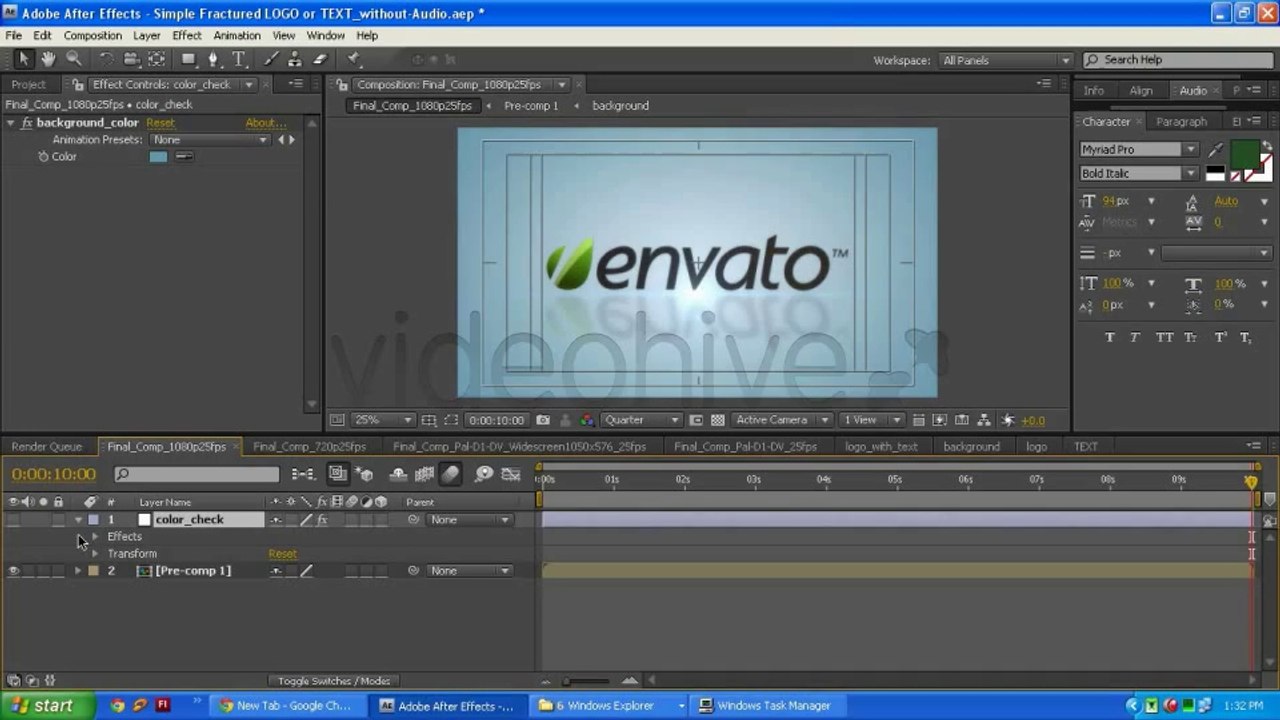
Task: Click the Region of Interest icon
Action: click(x=451, y=420)
